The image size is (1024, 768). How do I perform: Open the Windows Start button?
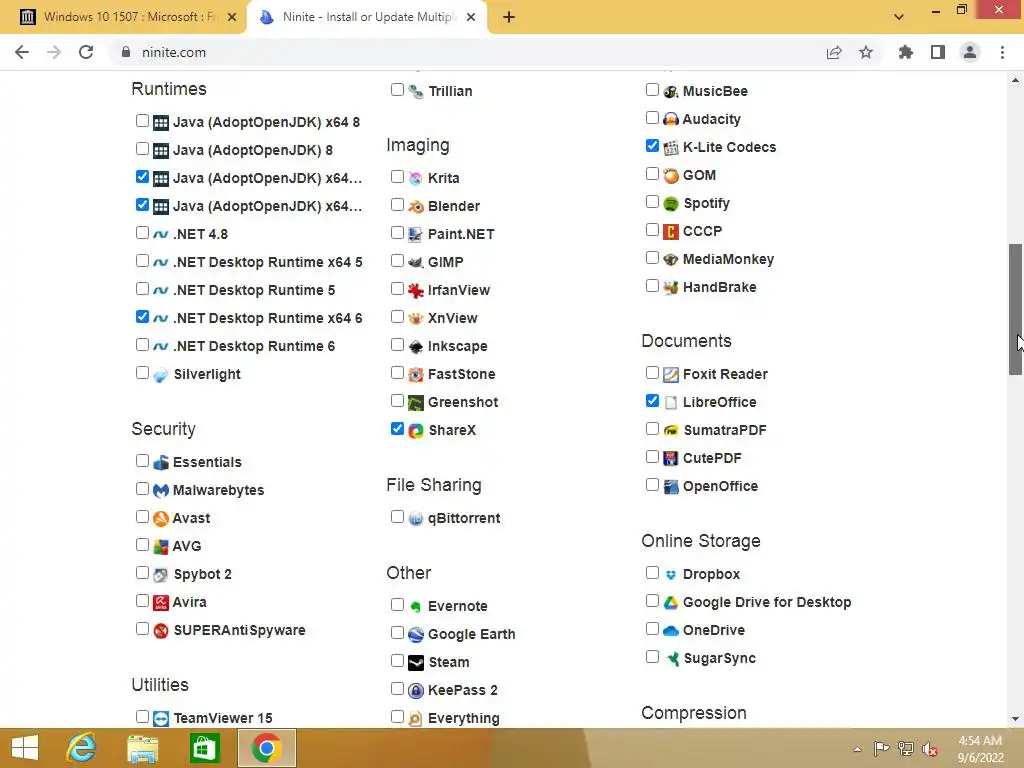[25, 748]
